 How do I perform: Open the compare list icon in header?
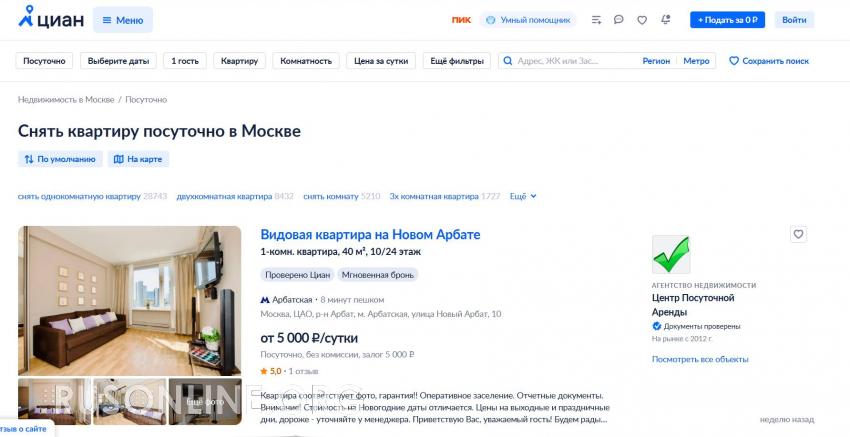pos(597,20)
